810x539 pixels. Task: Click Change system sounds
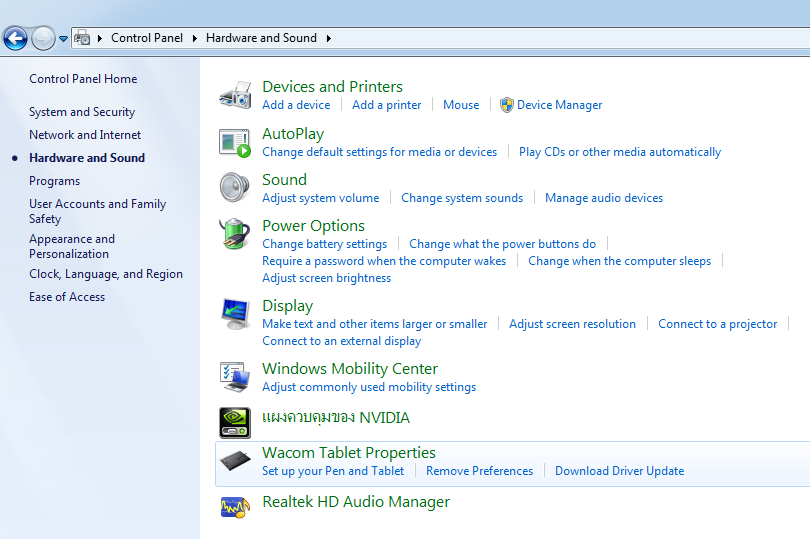462,198
